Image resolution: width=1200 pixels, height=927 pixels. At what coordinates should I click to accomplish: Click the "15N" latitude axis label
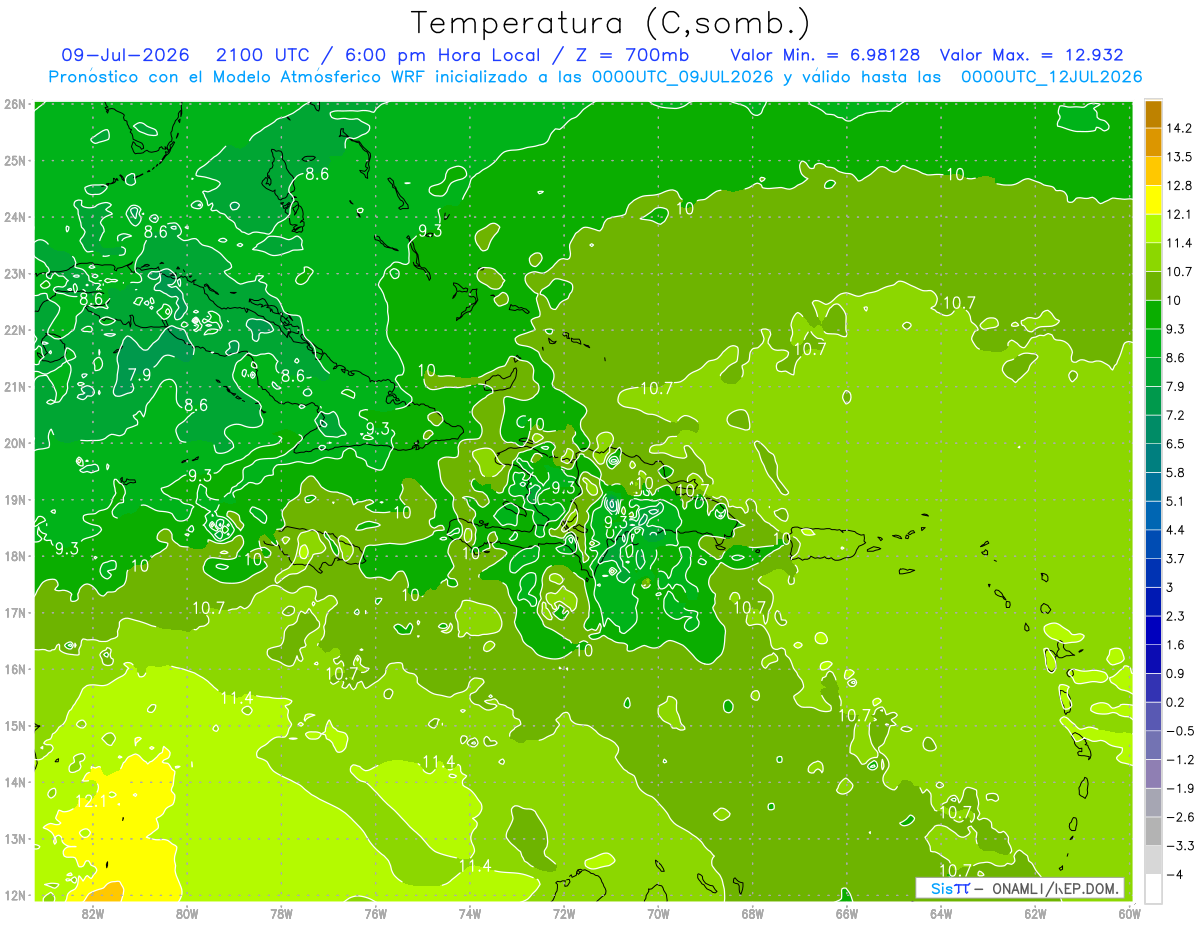click(15, 725)
